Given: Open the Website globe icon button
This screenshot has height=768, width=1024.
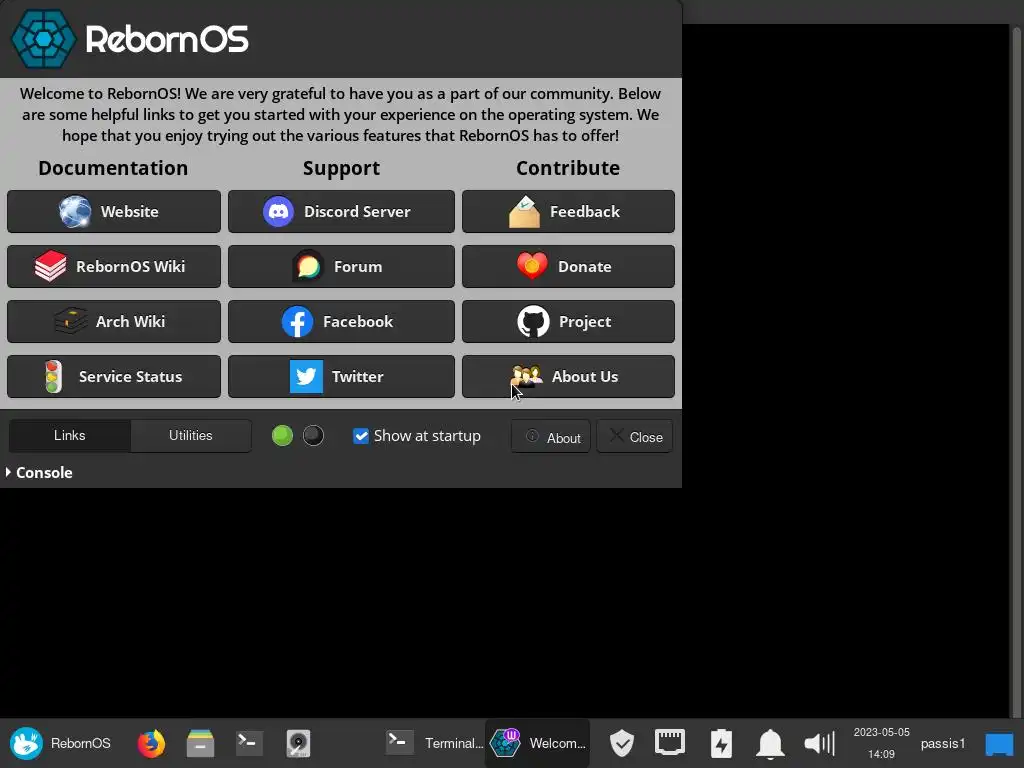Looking at the screenshot, I should pyautogui.click(x=75, y=212).
